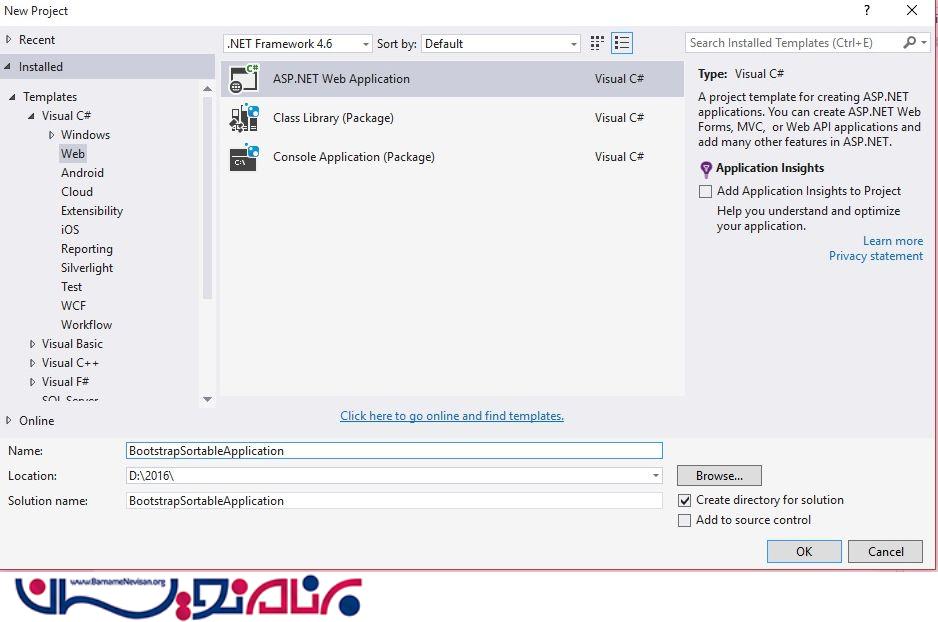Click the Cancel button

pyautogui.click(x=885, y=551)
